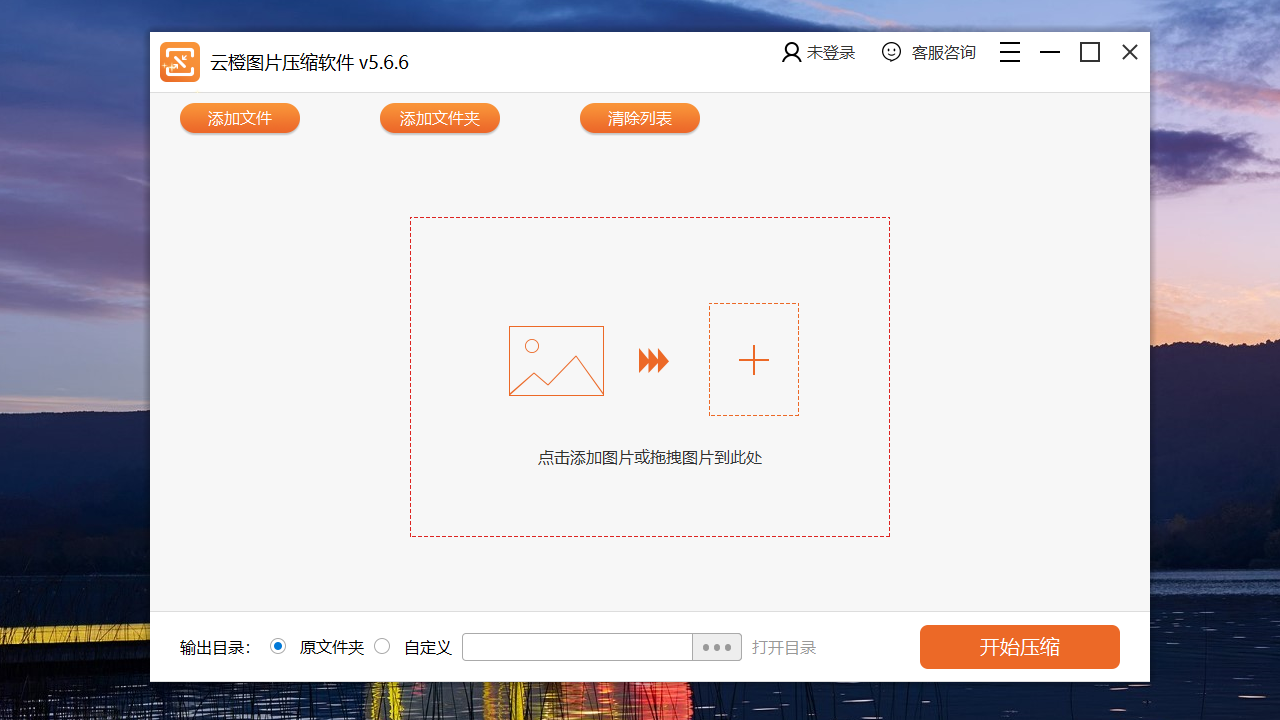
Task: Click the orange app logo icon
Action: click(180, 61)
